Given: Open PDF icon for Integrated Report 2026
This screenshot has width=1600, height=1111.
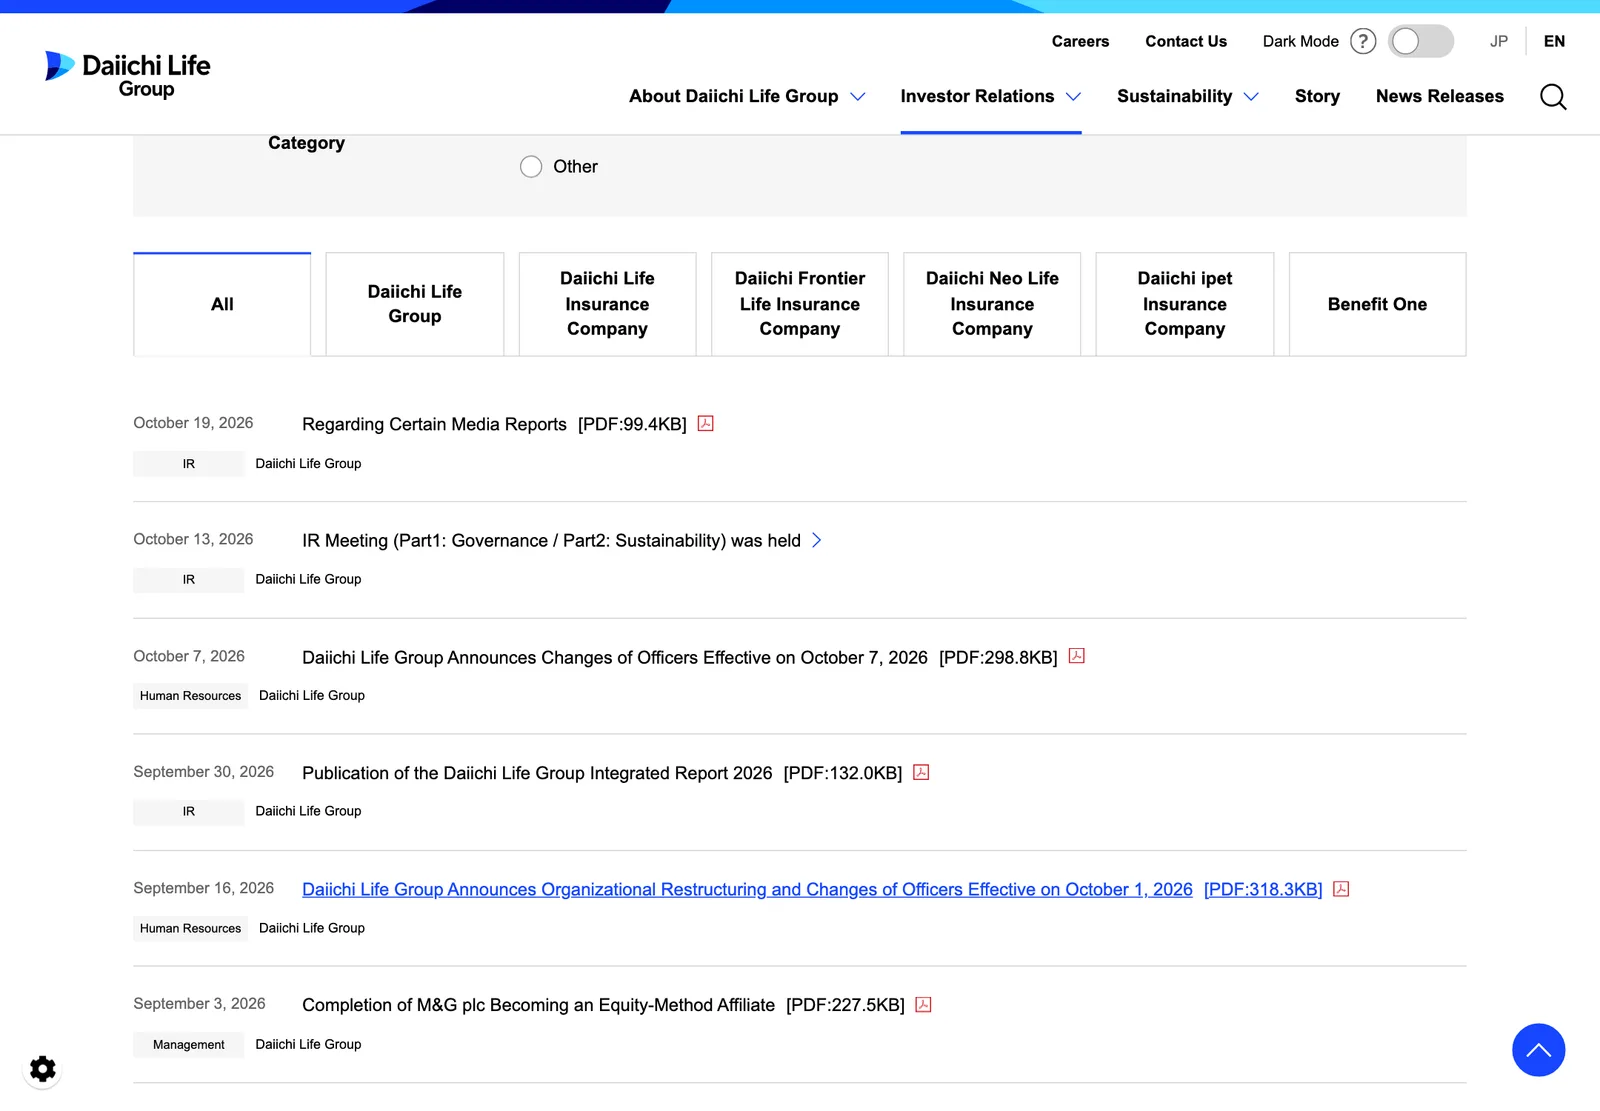Looking at the screenshot, I should pyautogui.click(x=921, y=773).
